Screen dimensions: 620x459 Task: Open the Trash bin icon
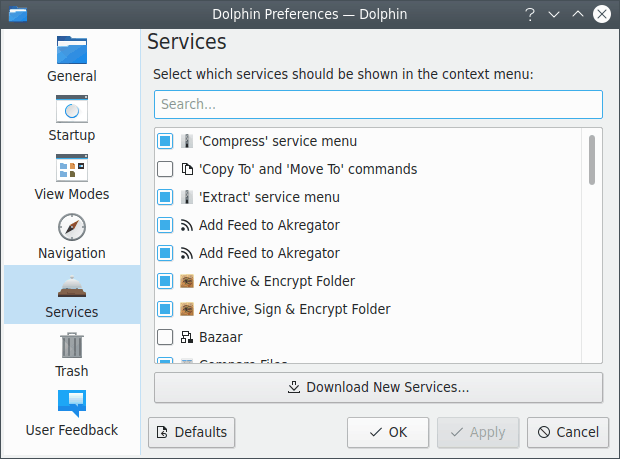point(72,345)
